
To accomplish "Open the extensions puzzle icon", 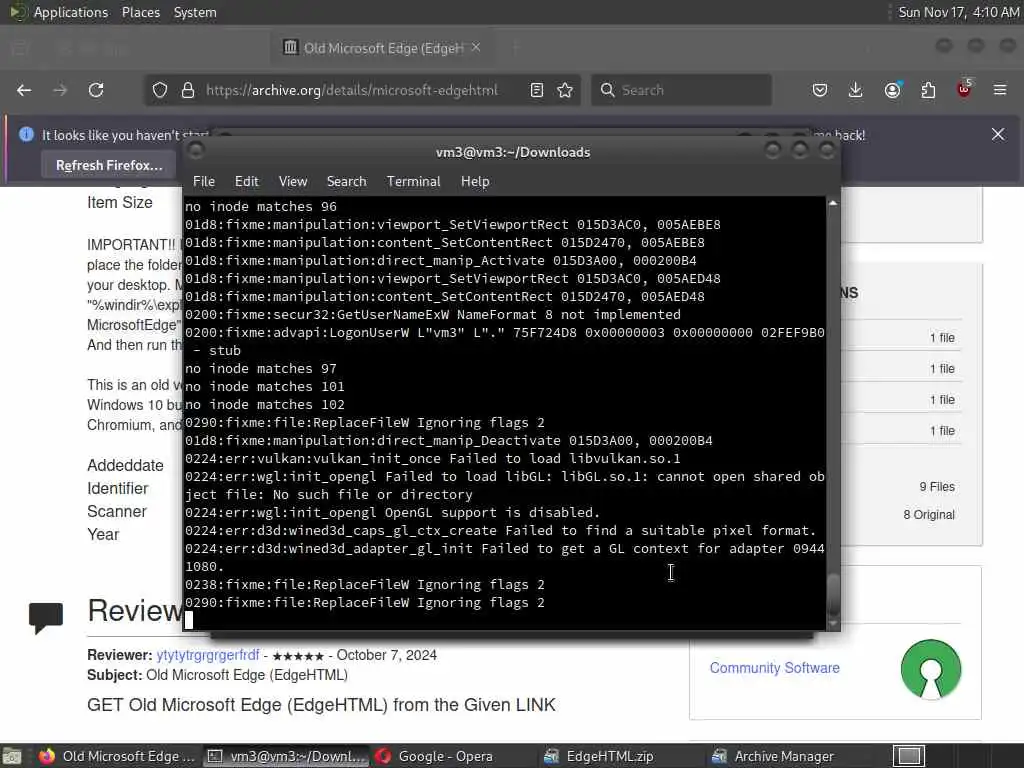I will pos(928,90).
